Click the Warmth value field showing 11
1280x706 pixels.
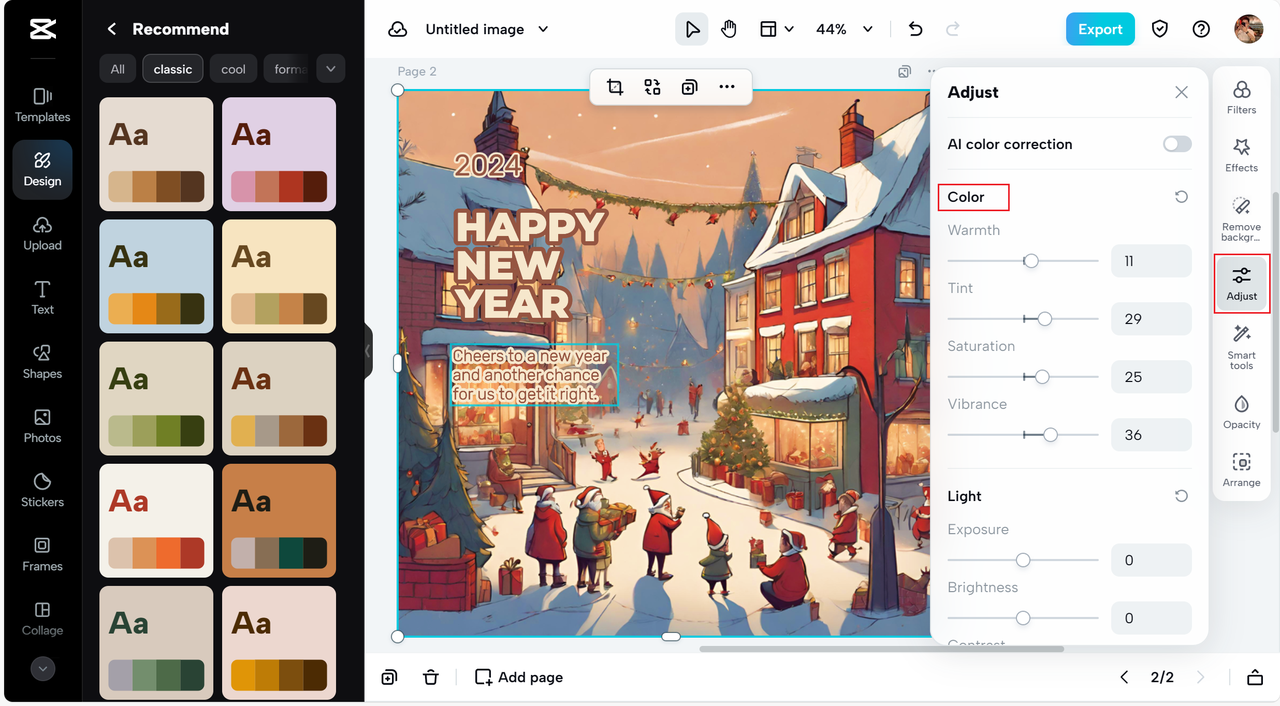(x=1151, y=261)
